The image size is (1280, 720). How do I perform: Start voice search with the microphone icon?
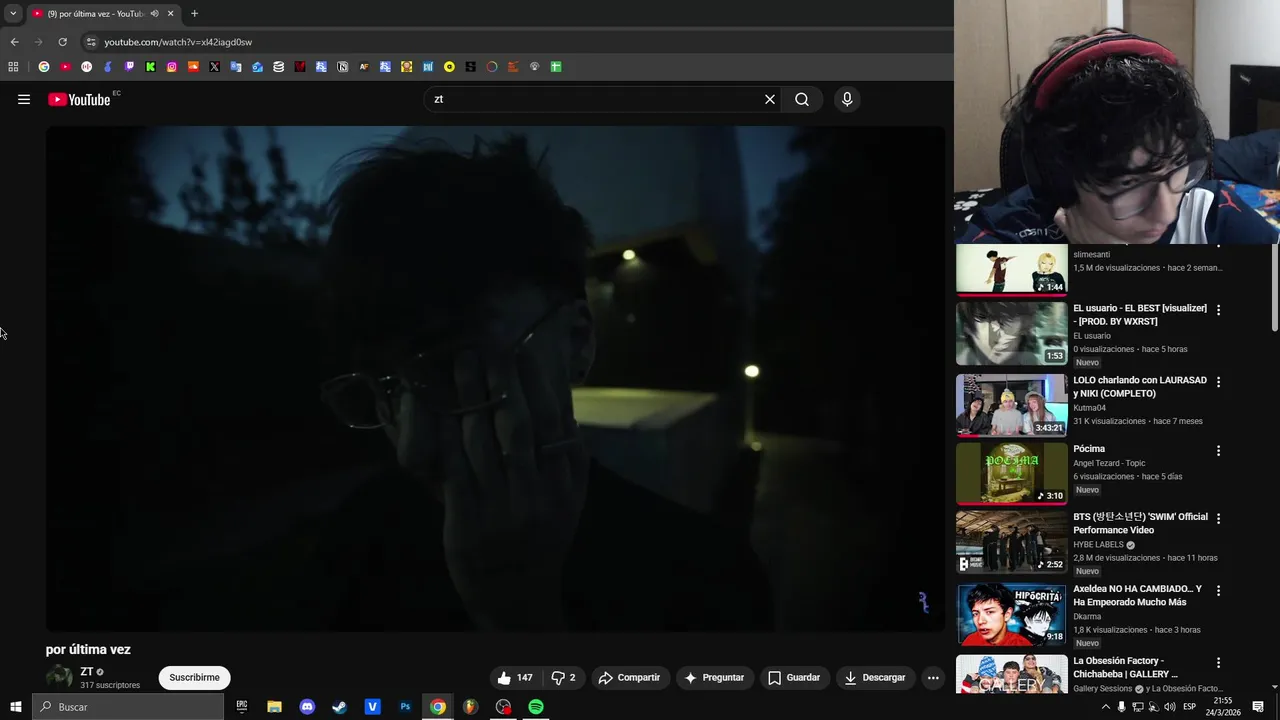[847, 99]
